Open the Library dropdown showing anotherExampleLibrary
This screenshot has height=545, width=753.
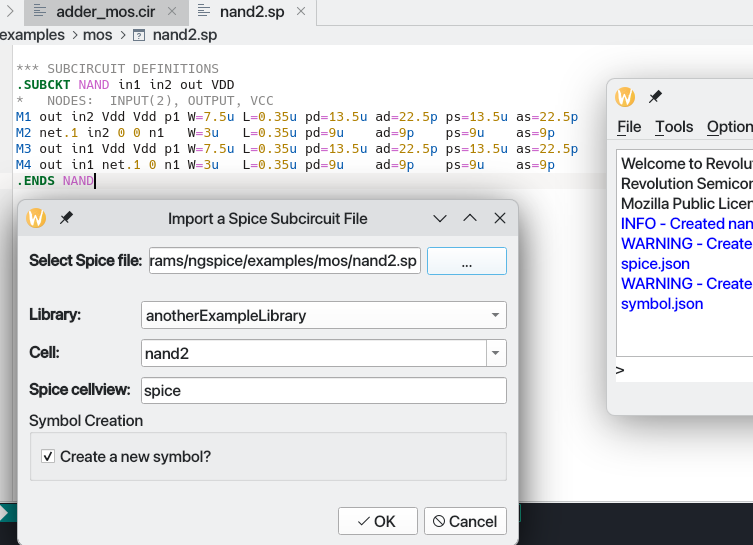point(324,315)
